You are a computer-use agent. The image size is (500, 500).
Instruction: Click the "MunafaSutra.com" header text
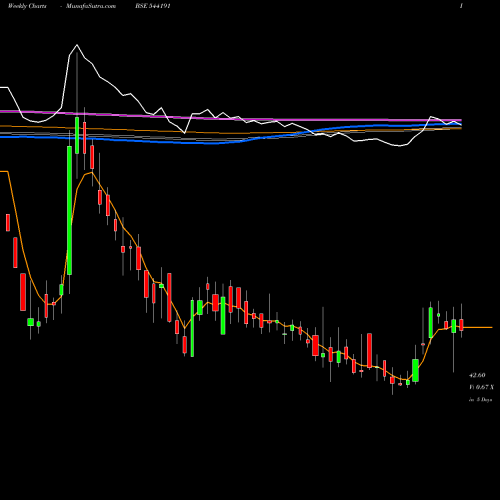(91, 6)
